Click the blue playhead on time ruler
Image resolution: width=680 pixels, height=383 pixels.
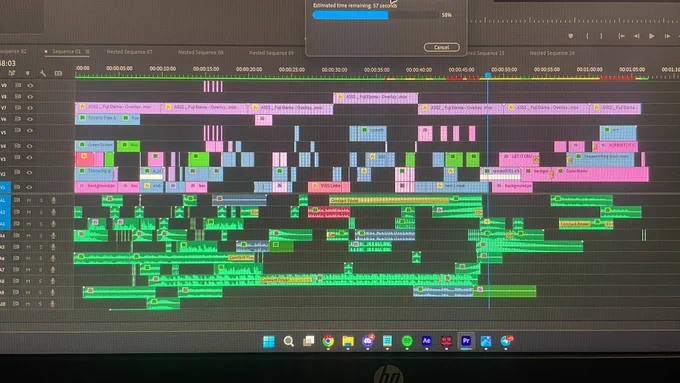pyautogui.click(x=488, y=75)
